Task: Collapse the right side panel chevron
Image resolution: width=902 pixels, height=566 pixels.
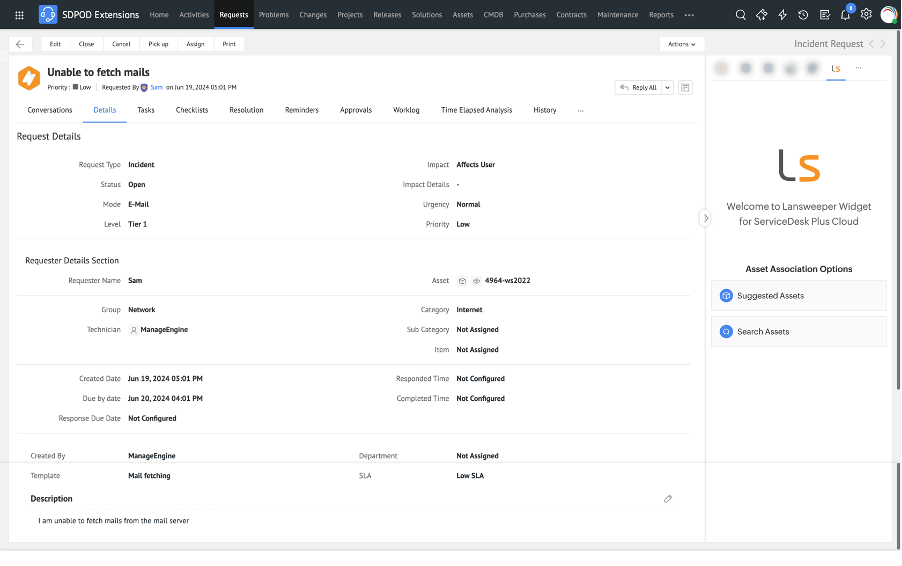Action: pos(706,218)
